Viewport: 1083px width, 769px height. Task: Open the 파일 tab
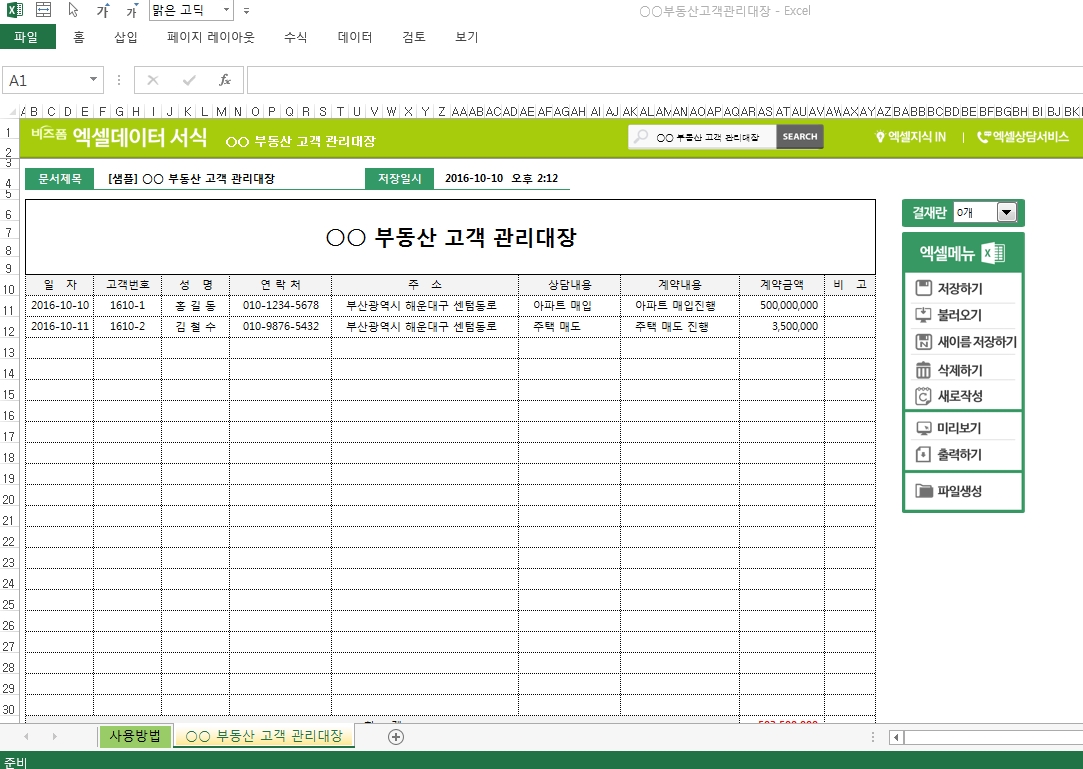point(26,37)
